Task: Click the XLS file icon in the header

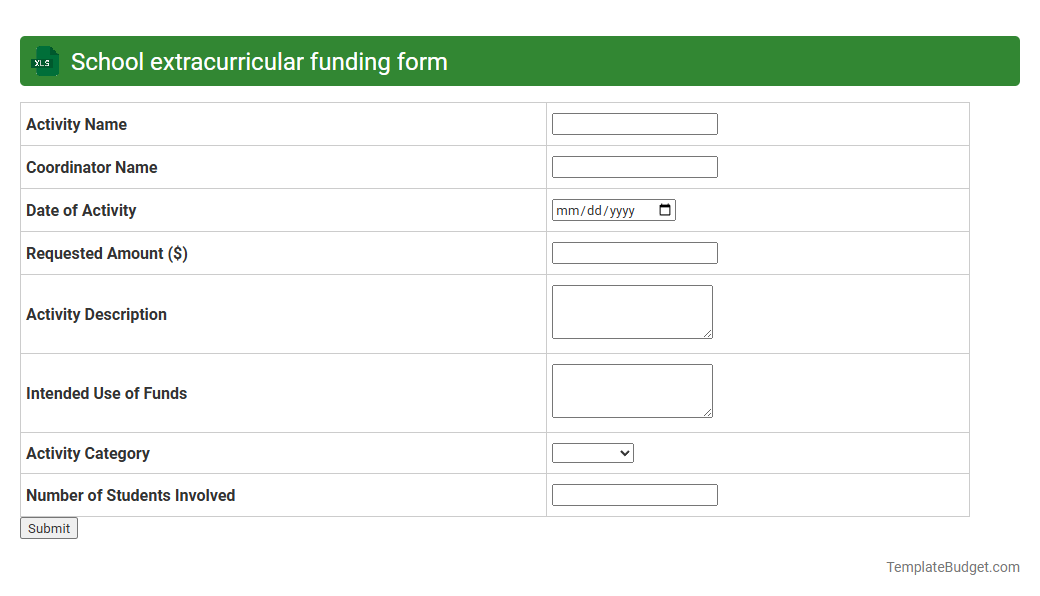Action: click(43, 61)
